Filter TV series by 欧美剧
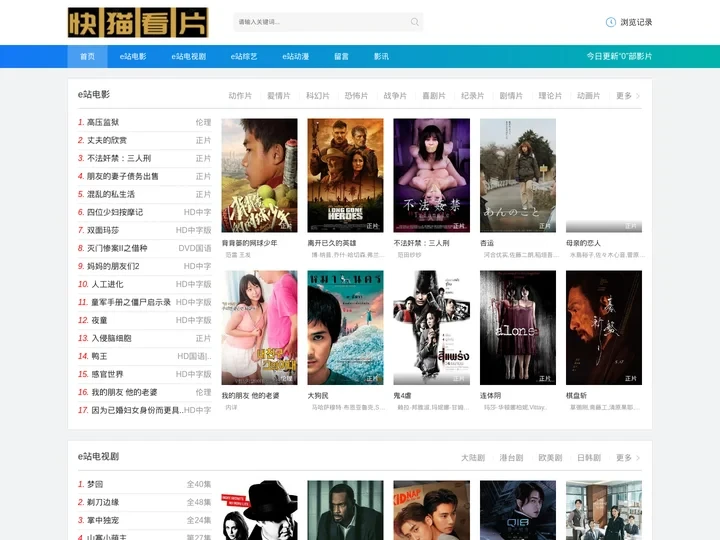Viewport: 720px width, 540px height. click(x=550, y=458)
